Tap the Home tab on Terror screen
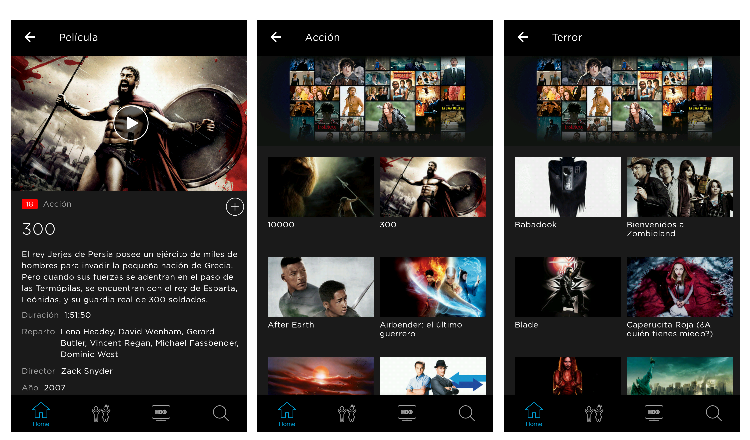The height and width of the screenshot is (440, 750). pos(533,413)
